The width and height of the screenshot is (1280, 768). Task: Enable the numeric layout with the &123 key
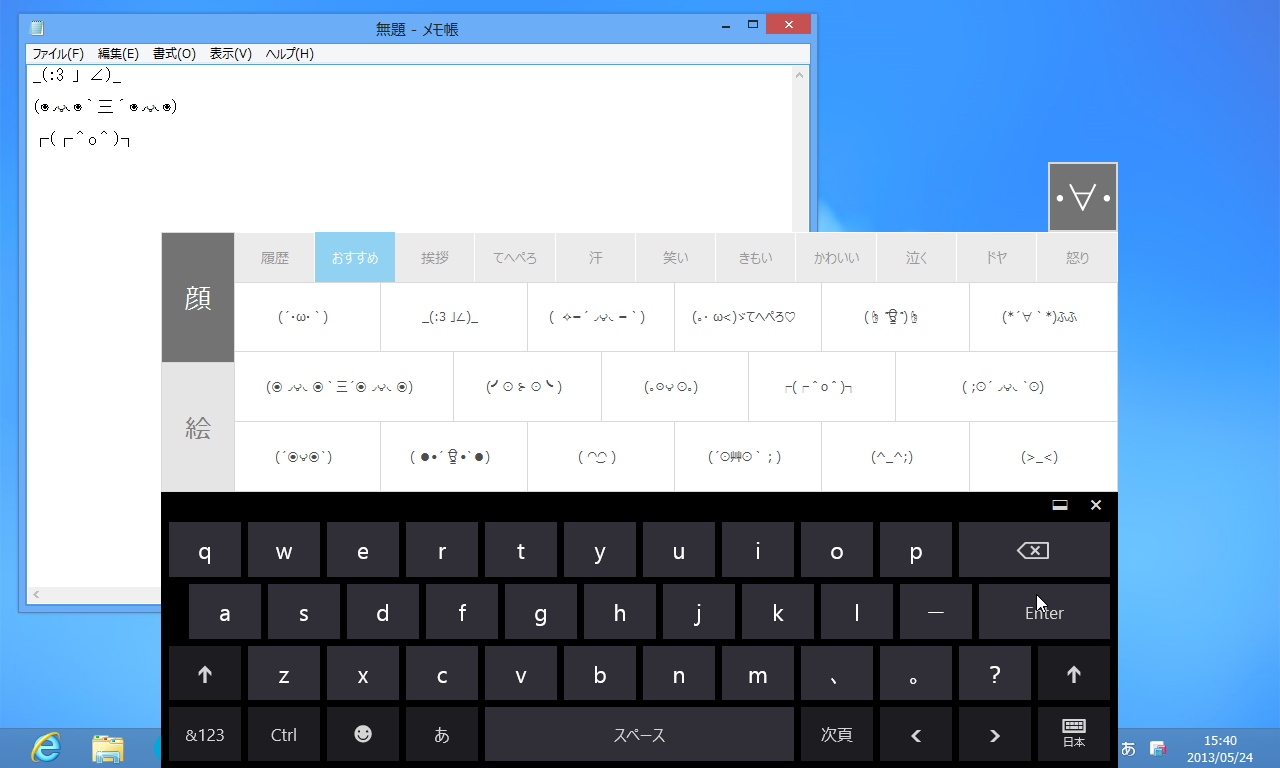tap(205, 734)
